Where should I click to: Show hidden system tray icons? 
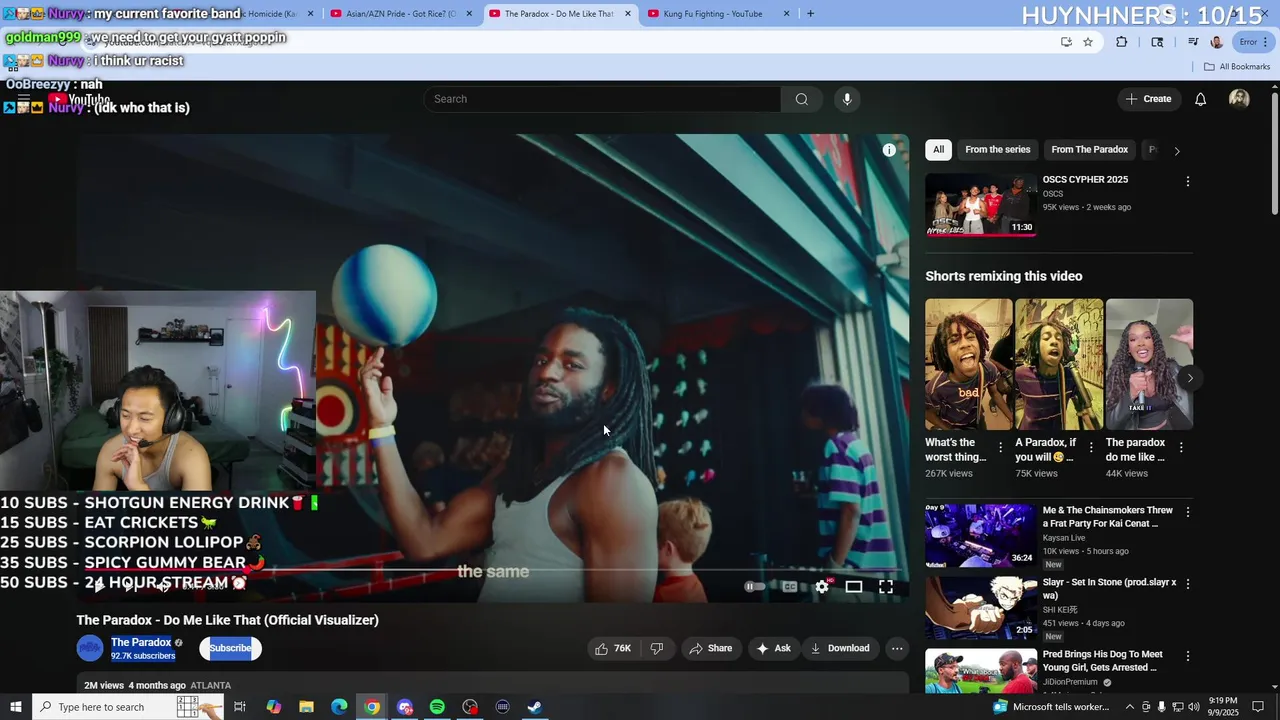coord(1130,707)
